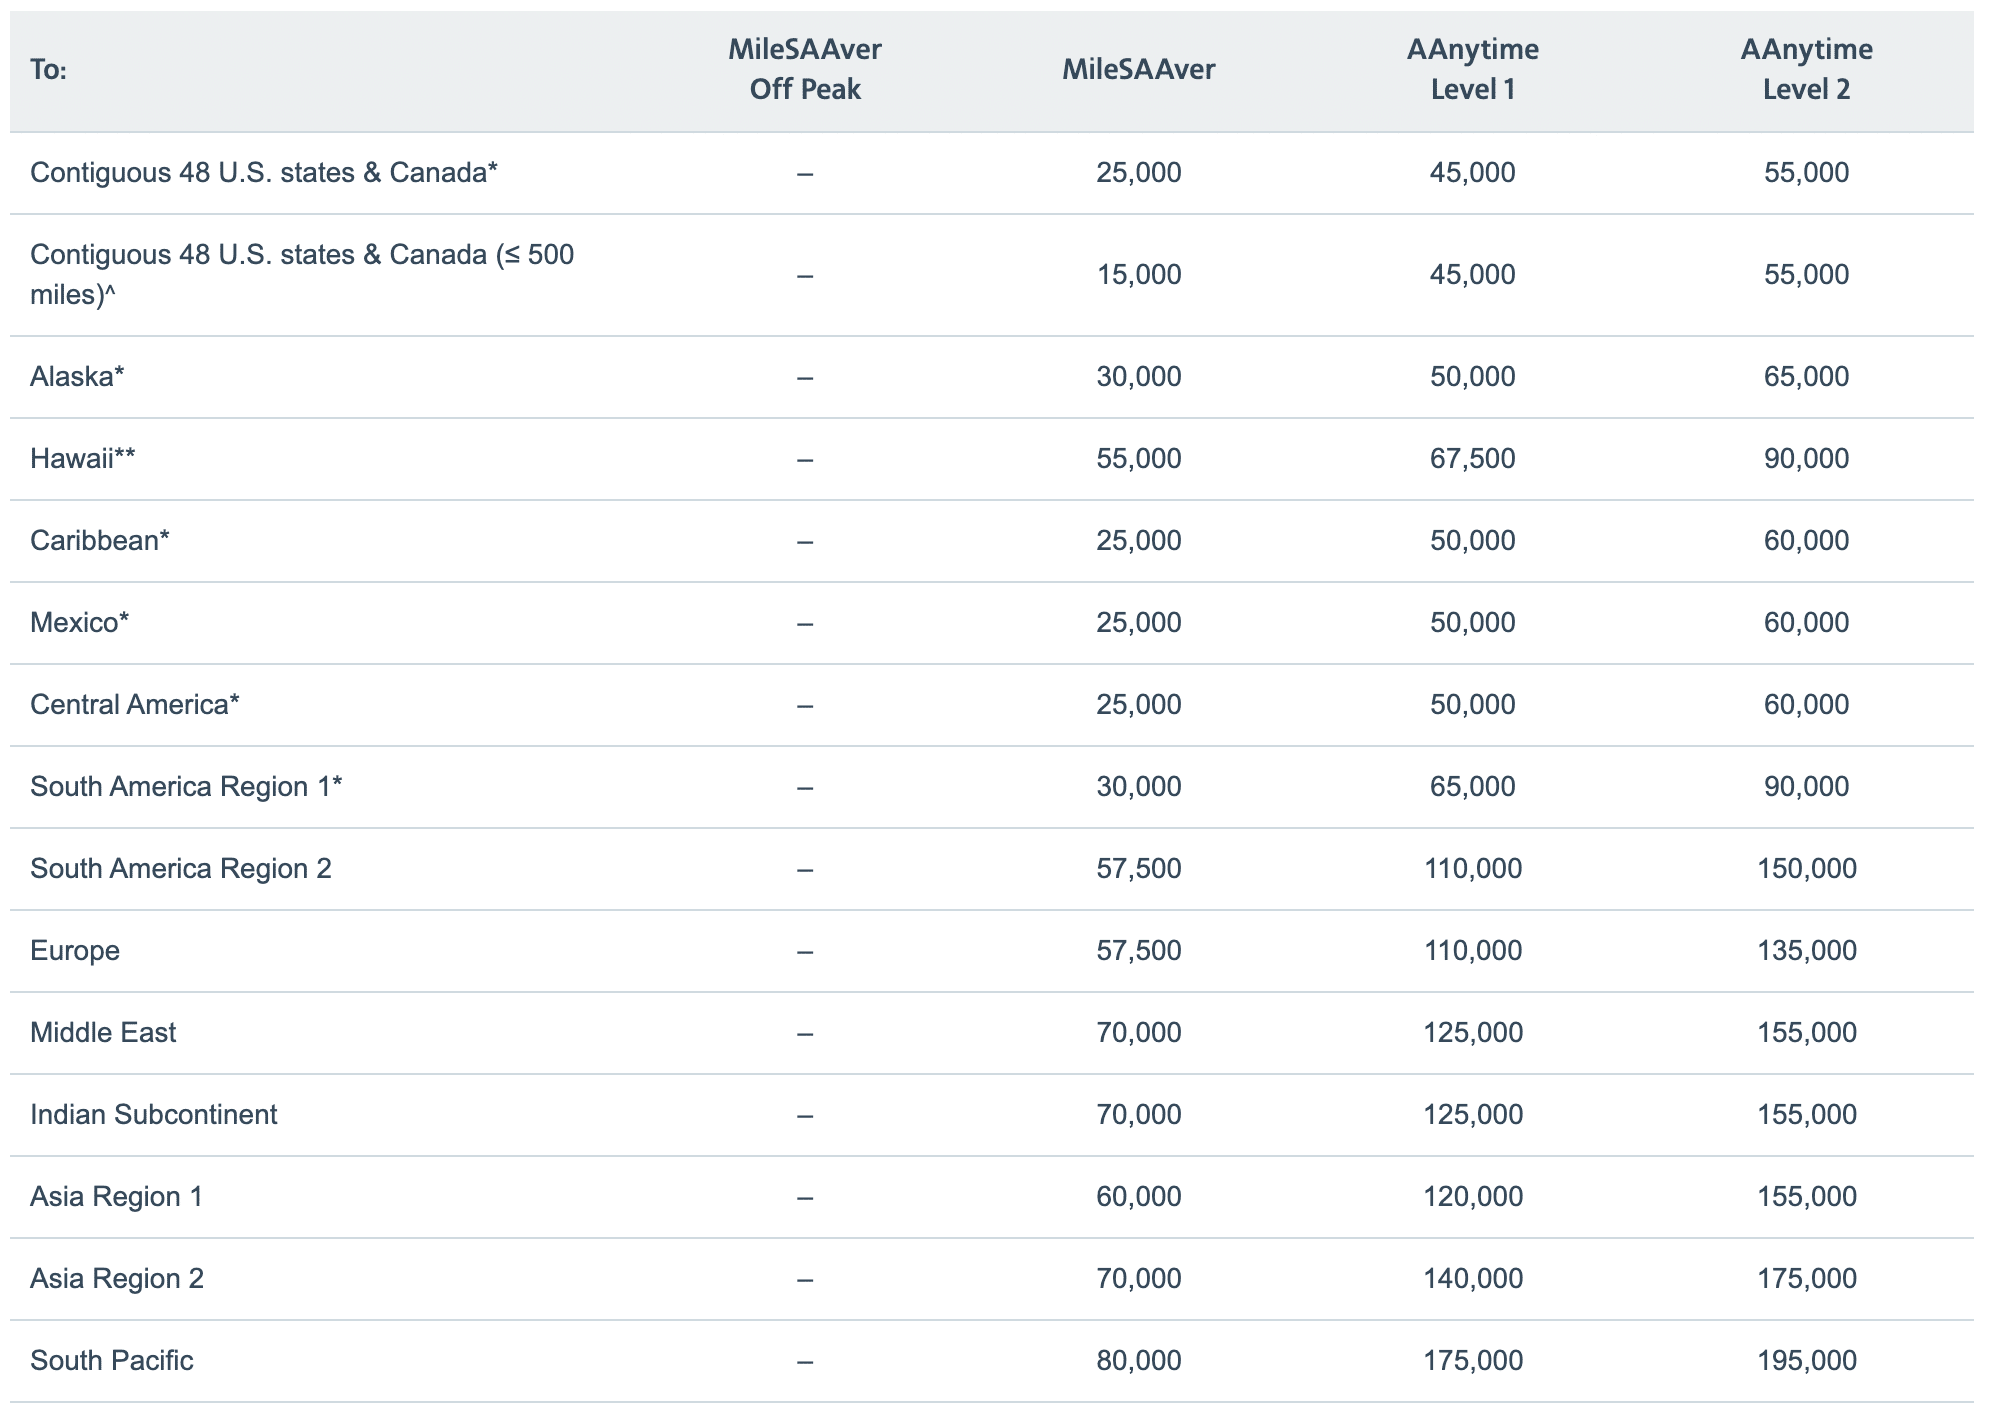
Task: Click the Mexico destination label
Action: click(80, 623)
